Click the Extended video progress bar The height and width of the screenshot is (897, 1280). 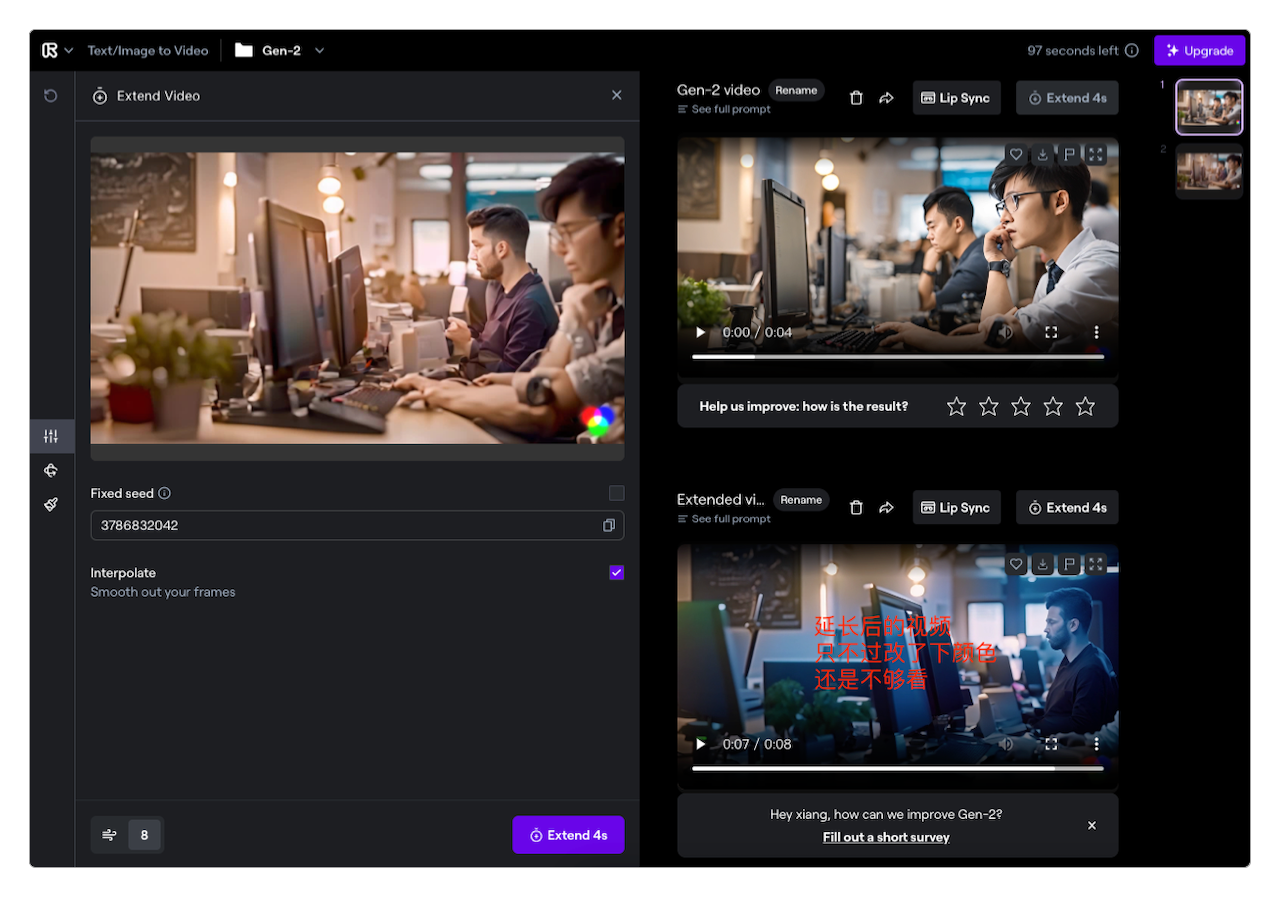click(898, 769)
